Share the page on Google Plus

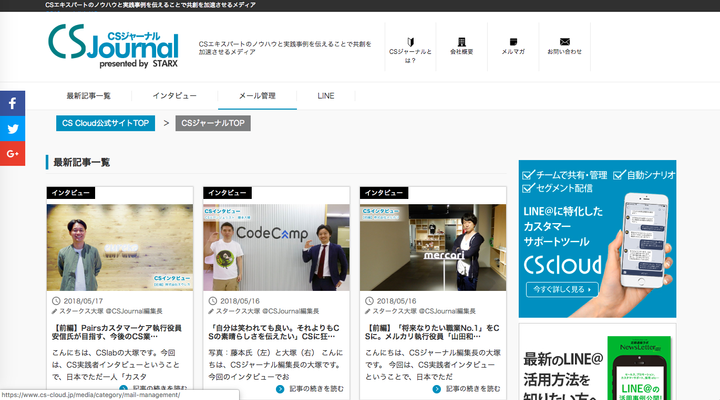[12, 154]
